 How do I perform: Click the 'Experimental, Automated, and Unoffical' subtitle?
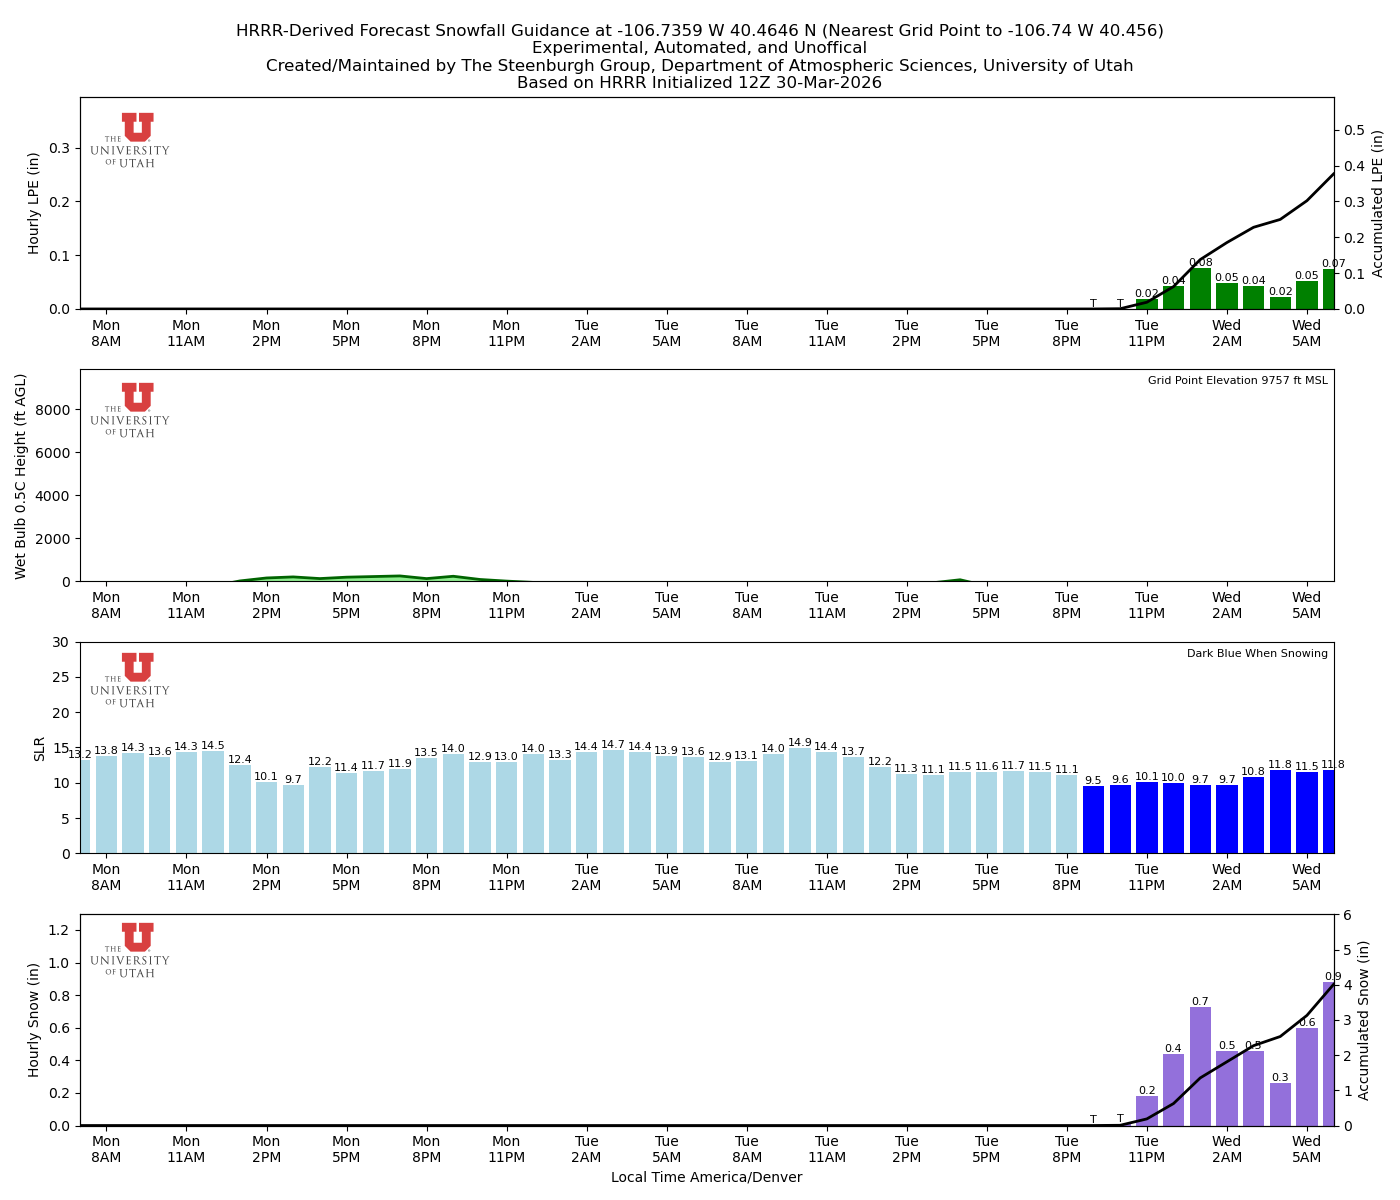tap(700, 47)
